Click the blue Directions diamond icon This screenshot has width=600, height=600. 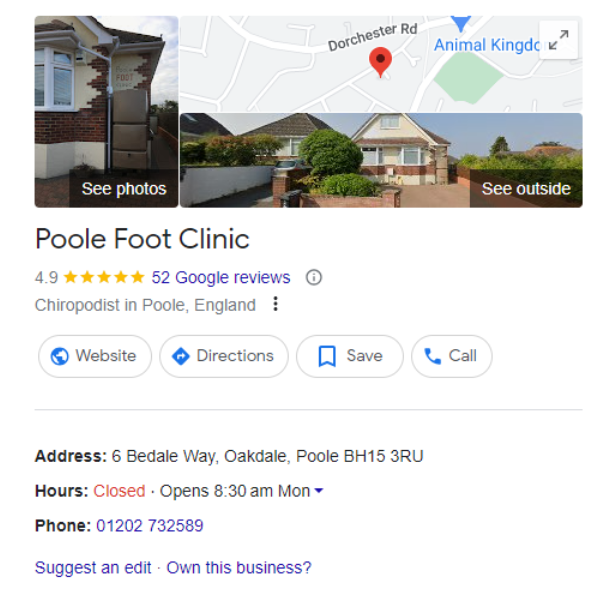(181, 356)
